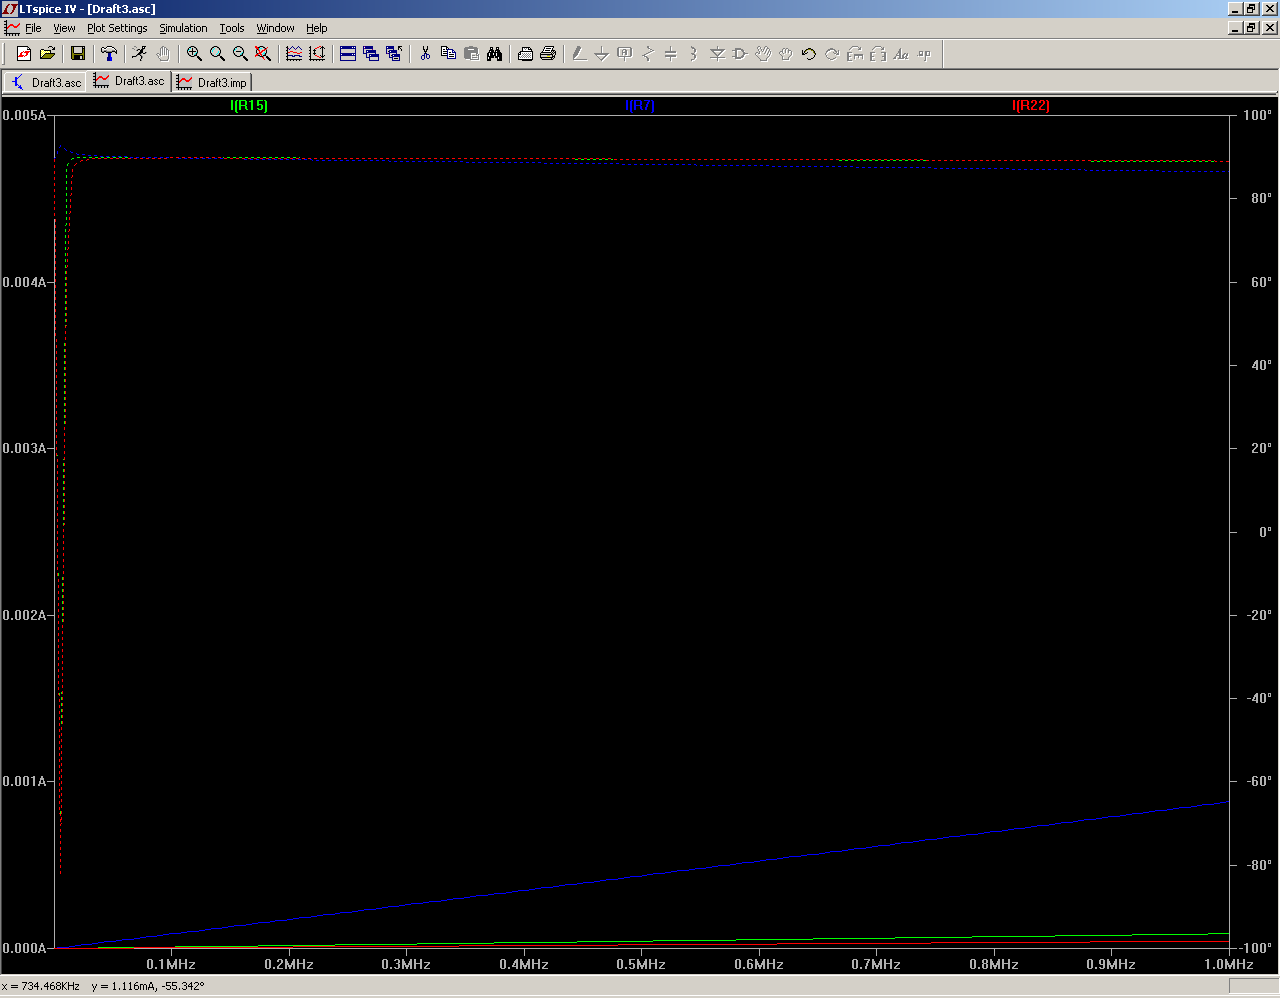Click the red I(R22) trace label
Image resolution: width=1280 pixels, height=998 pixels.
point(1031,105)
